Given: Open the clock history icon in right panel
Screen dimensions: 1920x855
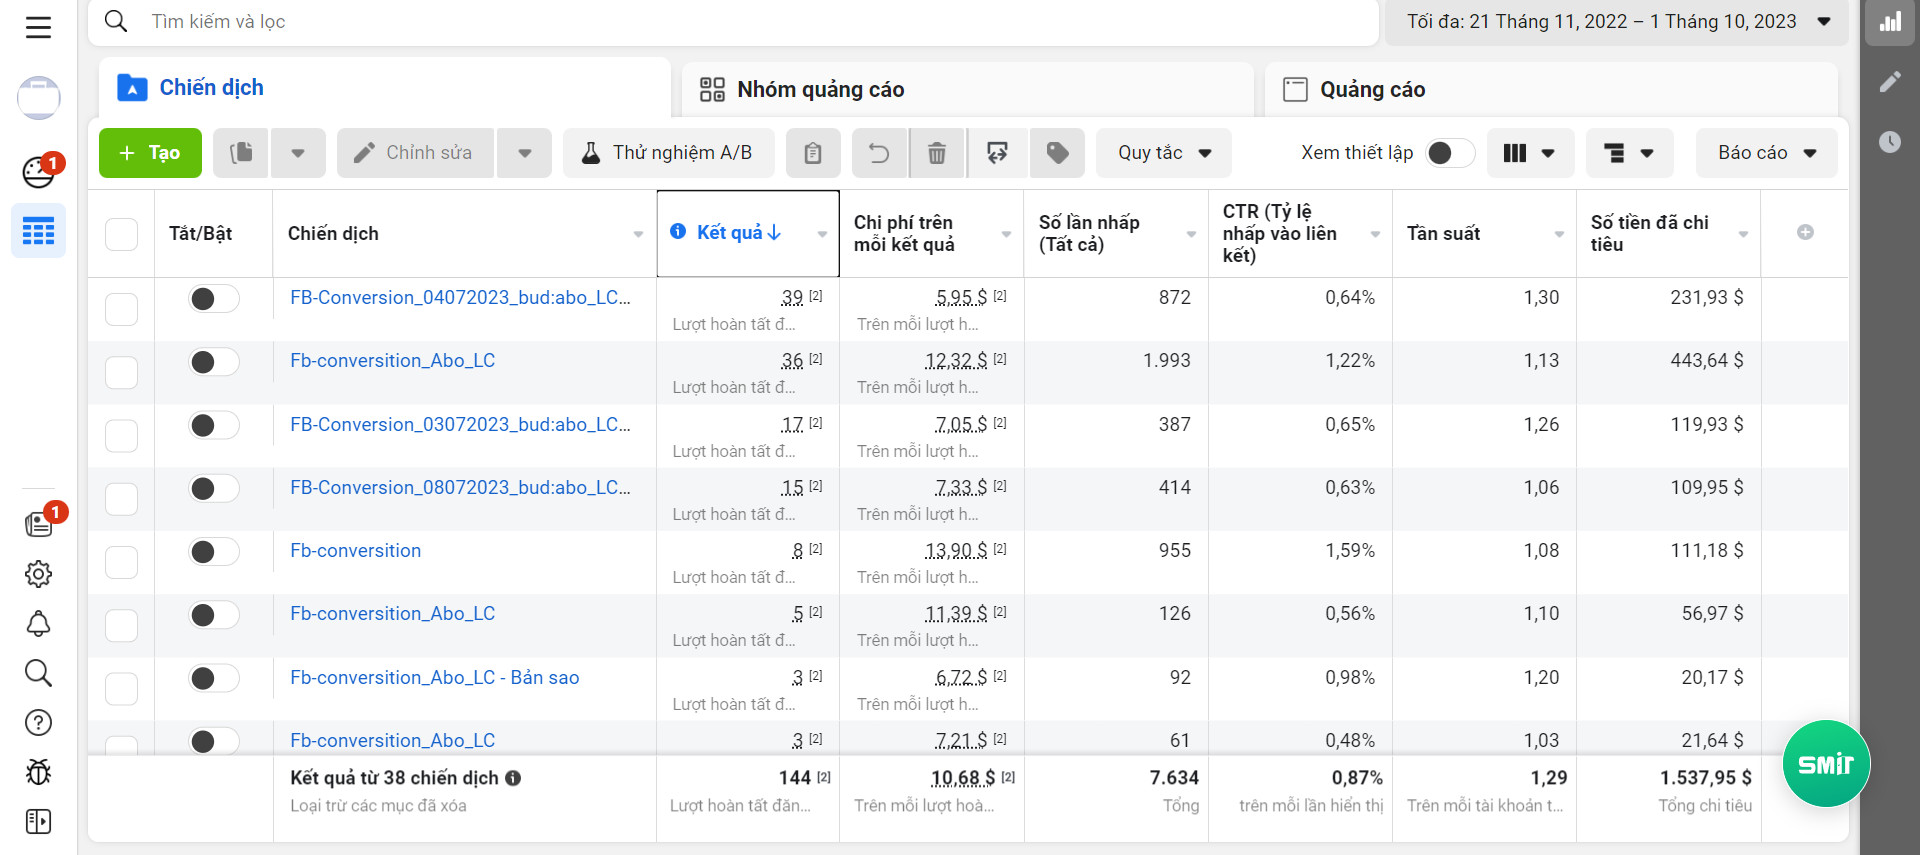Looking at the screenshot, I should point(1890,142).
